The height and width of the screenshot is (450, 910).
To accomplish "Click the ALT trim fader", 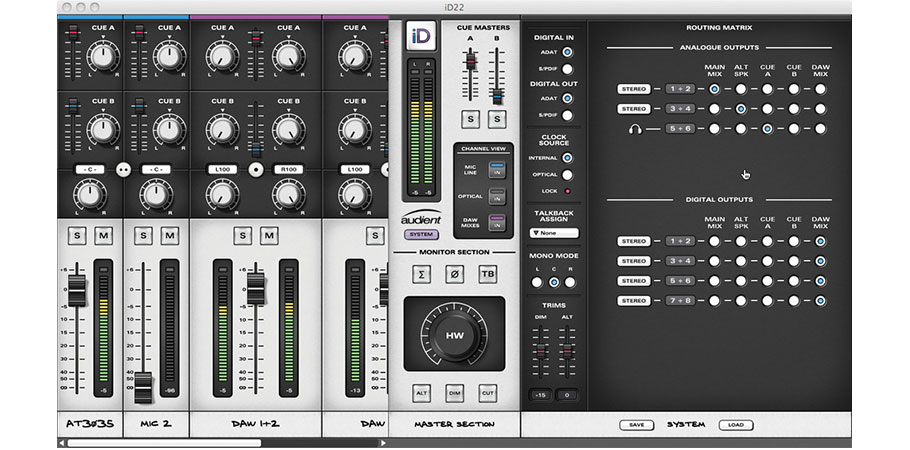I will [x=566, y=352].
